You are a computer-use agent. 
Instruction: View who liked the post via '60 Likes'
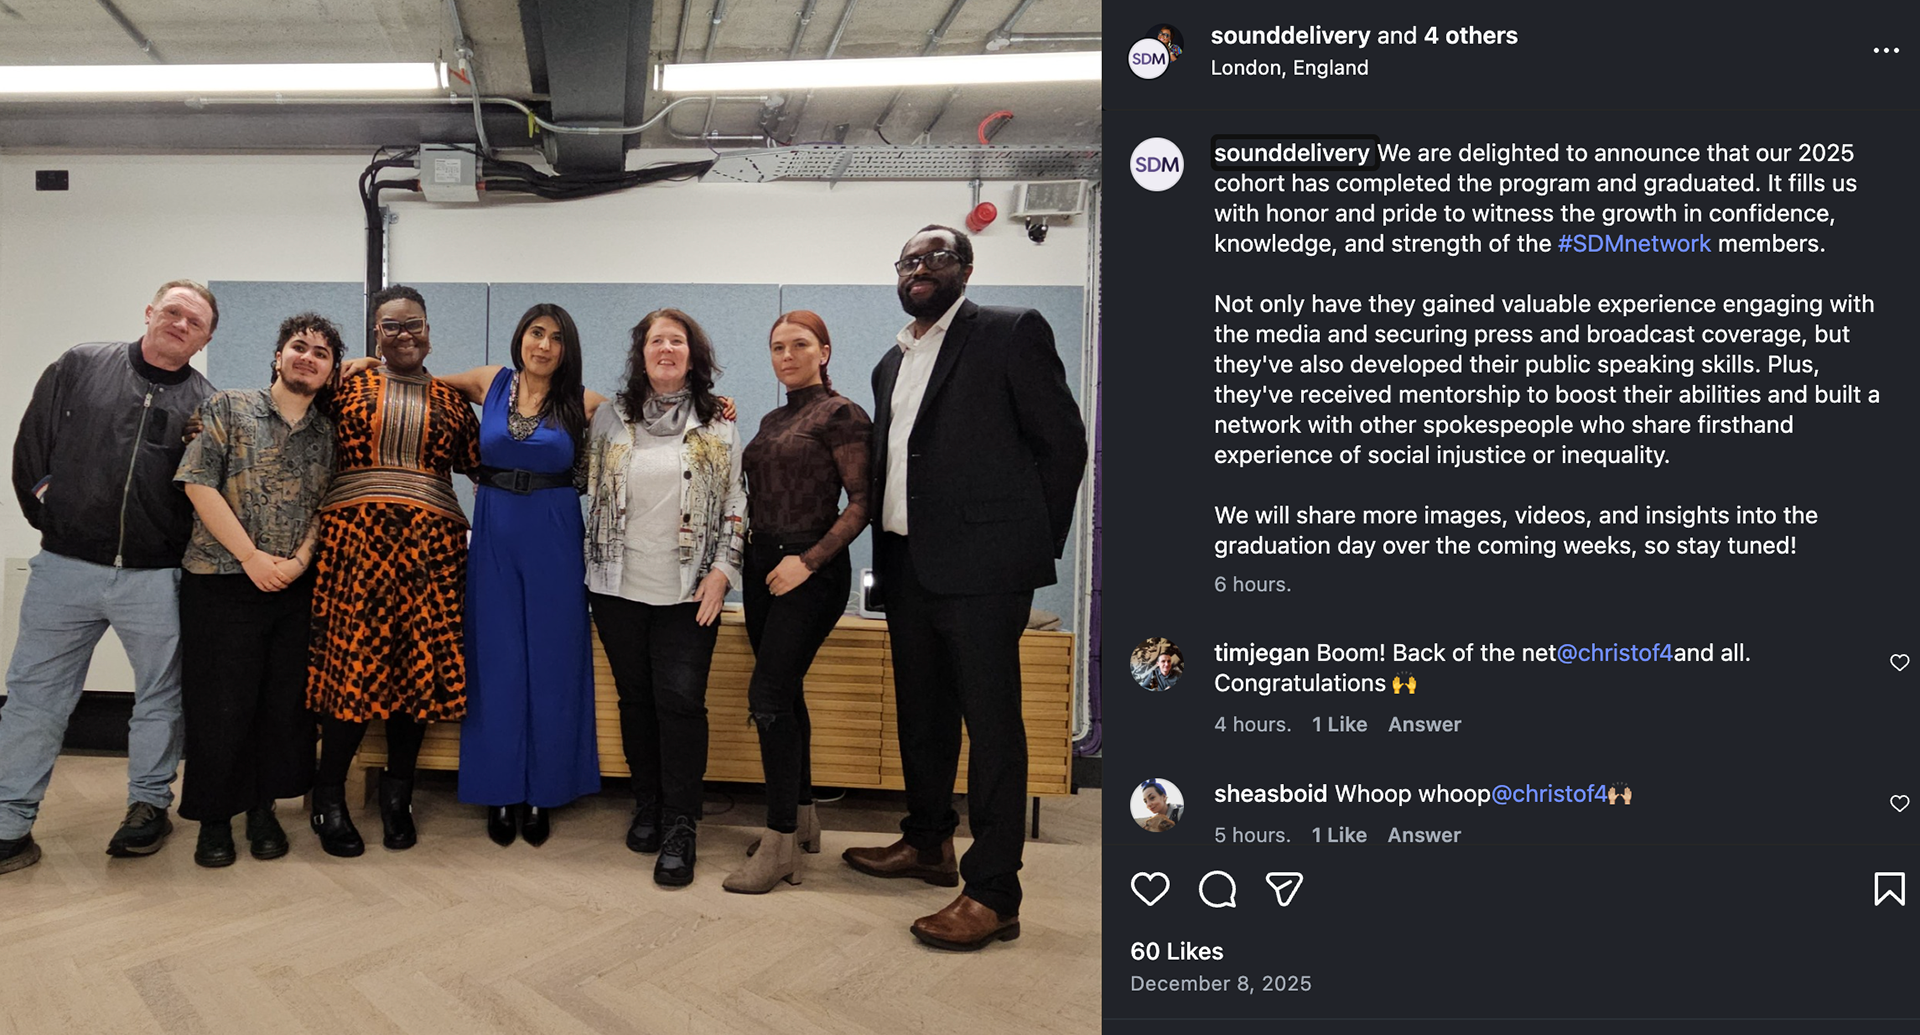pyautogui.click(x=1177, y=951)
